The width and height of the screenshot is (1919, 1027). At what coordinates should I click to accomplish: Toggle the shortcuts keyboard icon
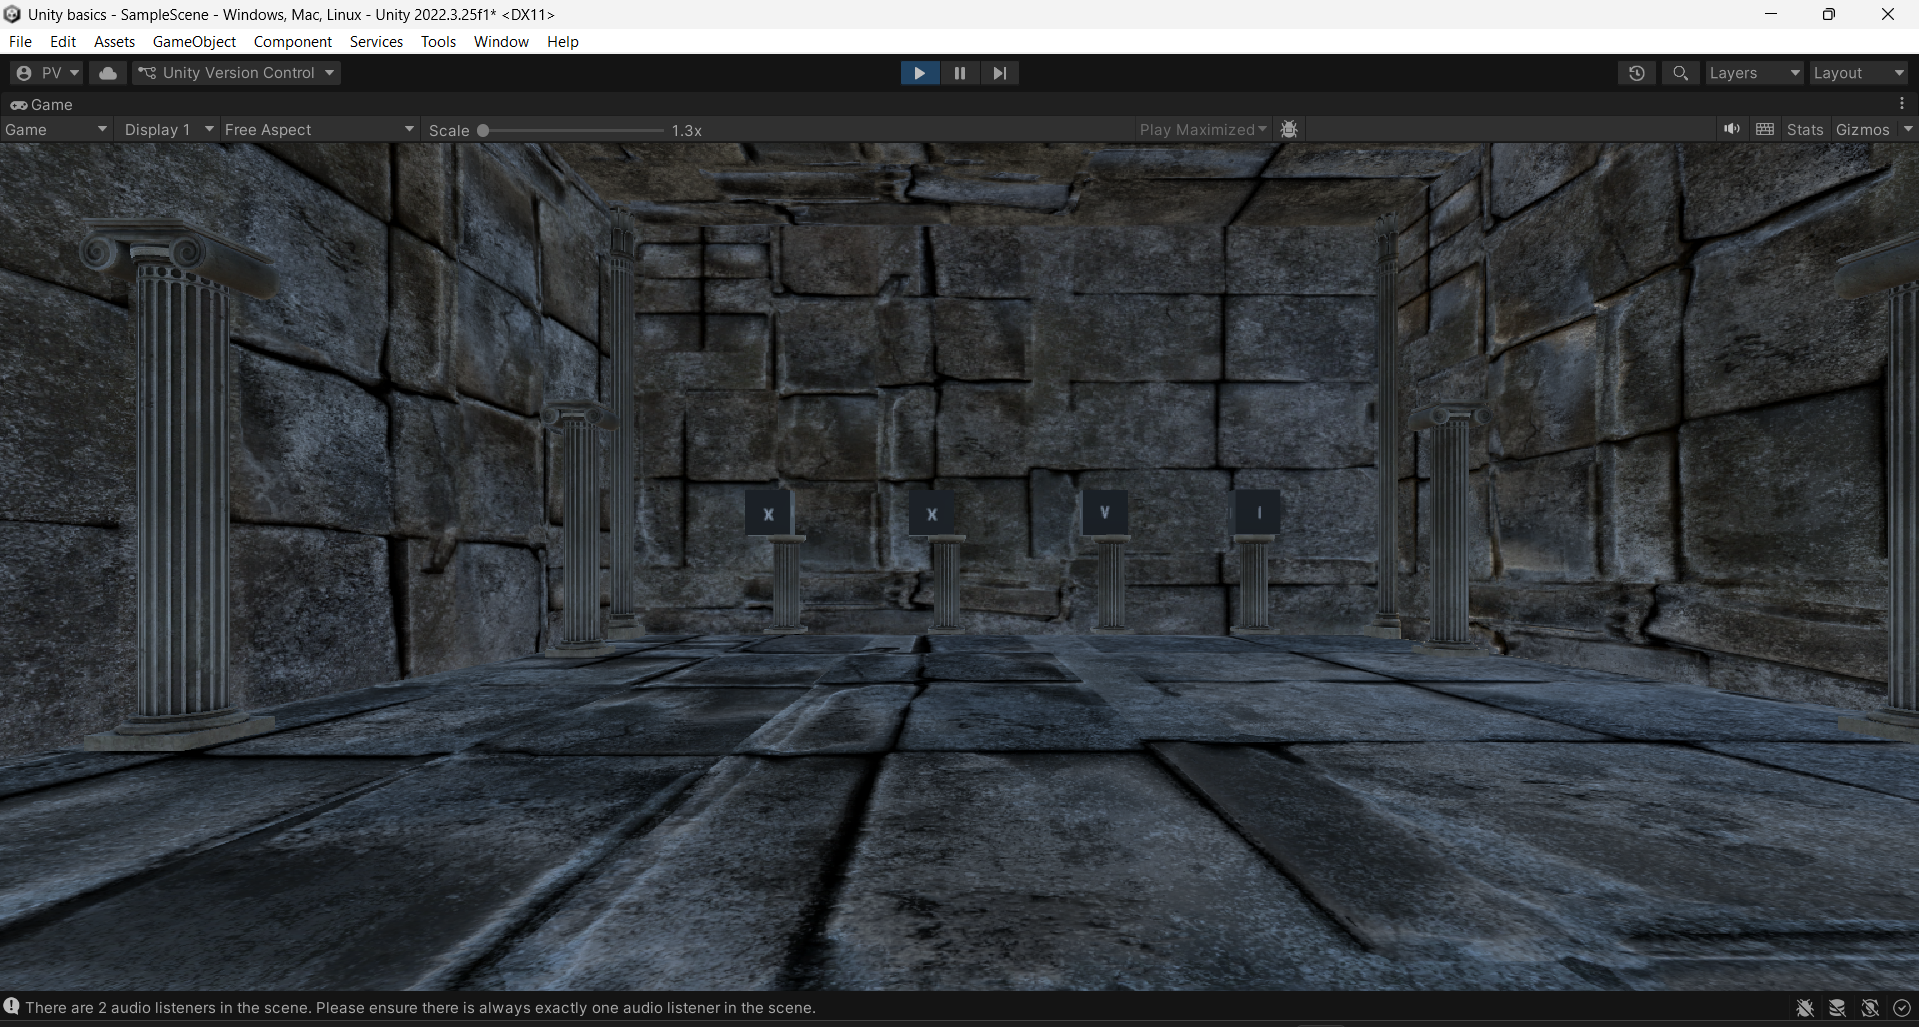[x=1765, y=130]
